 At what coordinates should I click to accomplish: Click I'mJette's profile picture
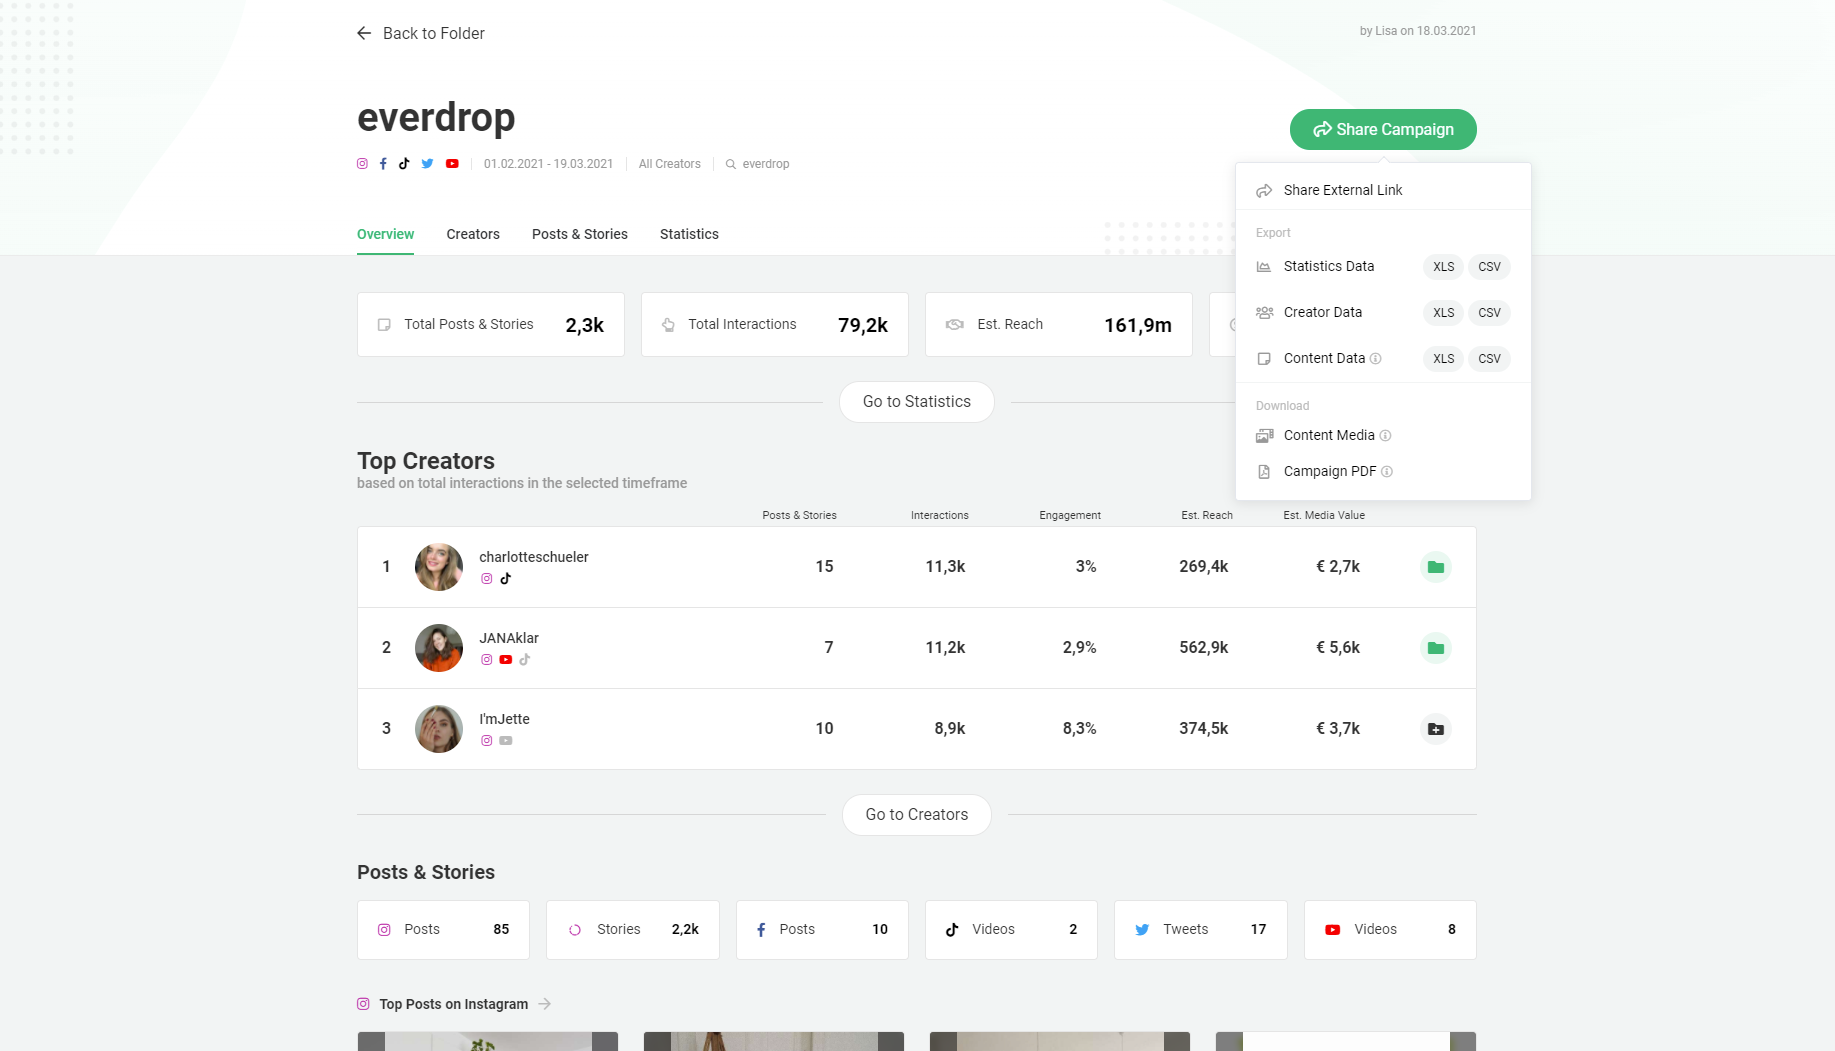point(439,729)
